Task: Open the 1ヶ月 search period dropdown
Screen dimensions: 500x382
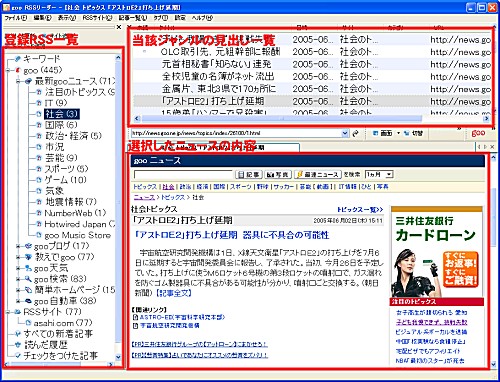Action: (x=389, y=174)
